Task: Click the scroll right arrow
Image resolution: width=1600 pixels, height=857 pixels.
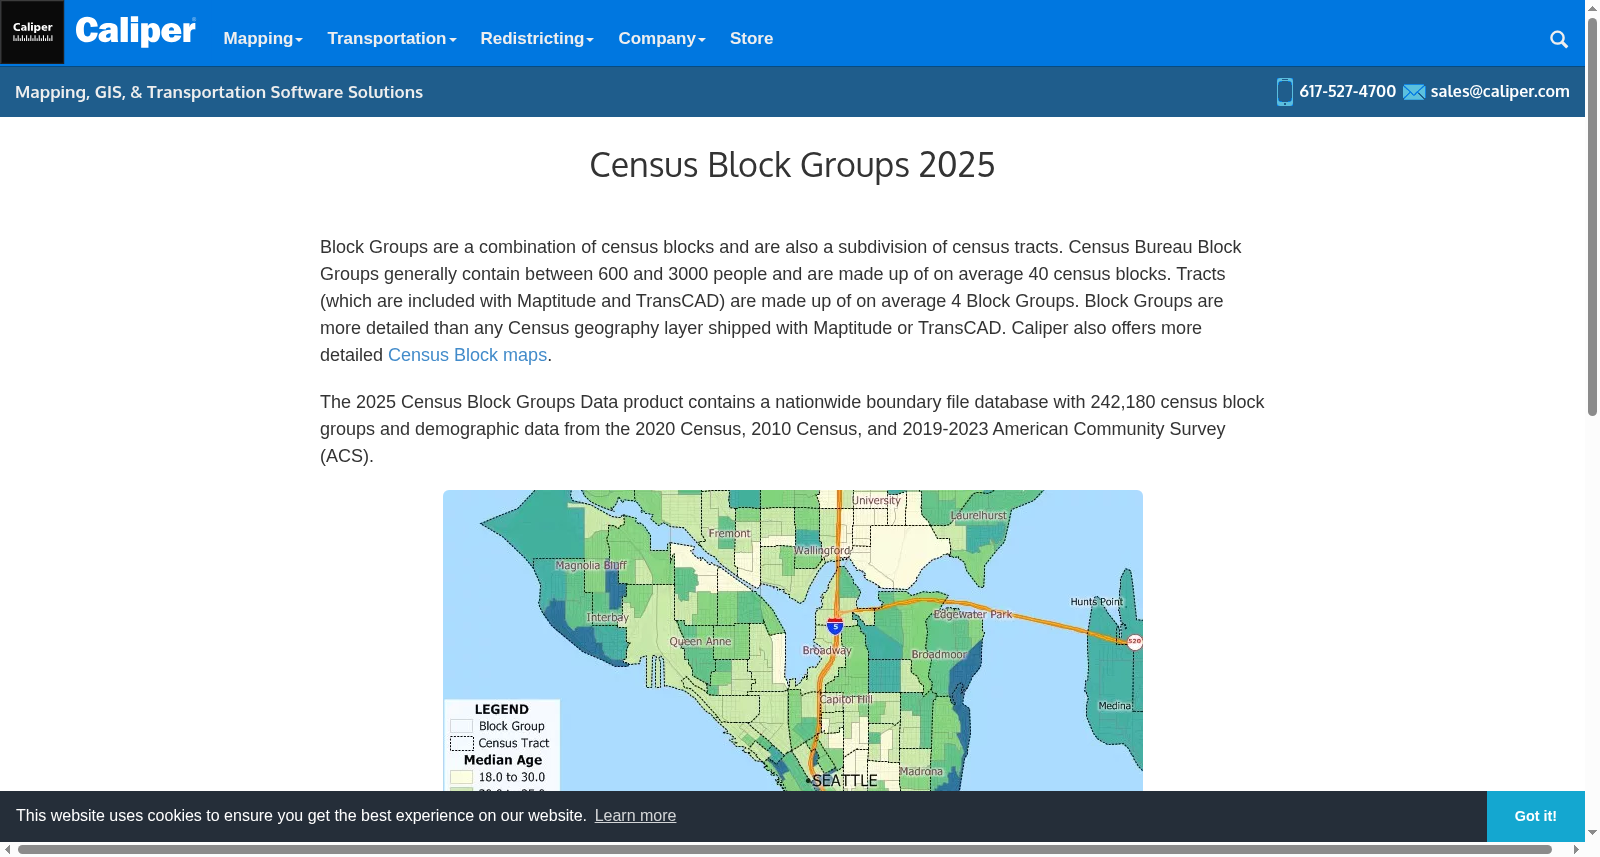Action: (x=1576, y=850)
